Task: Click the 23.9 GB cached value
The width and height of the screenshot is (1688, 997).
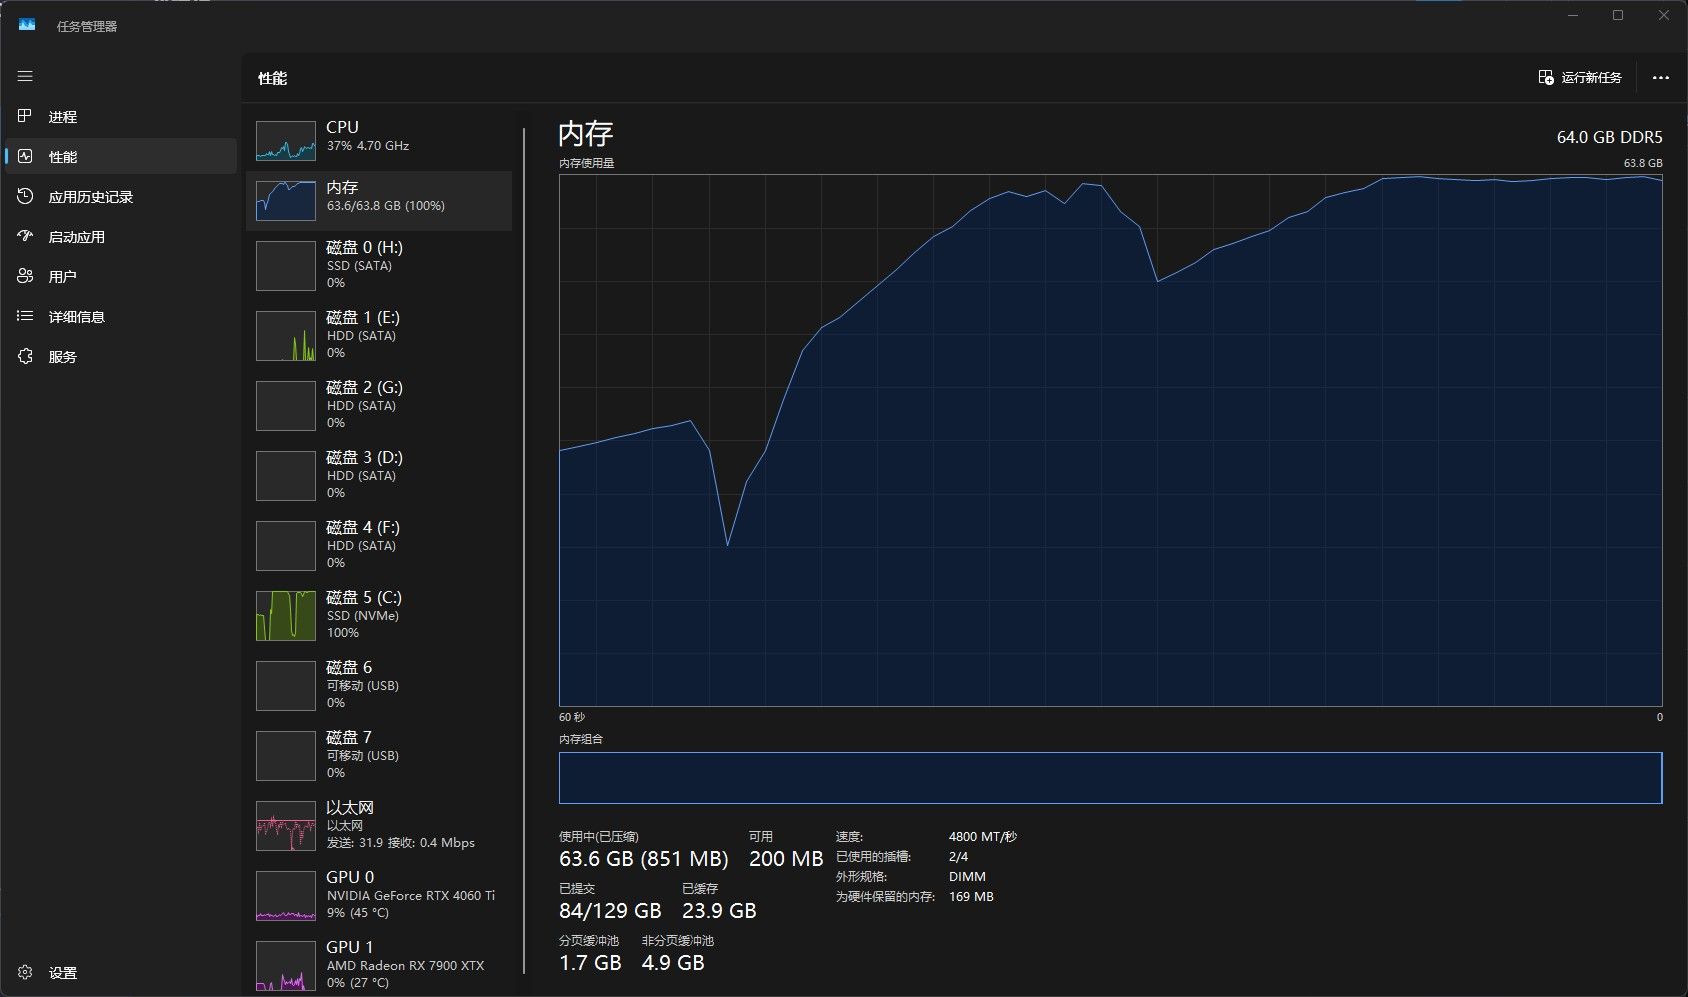Action: pyautogui.click(x=719, y=911)
